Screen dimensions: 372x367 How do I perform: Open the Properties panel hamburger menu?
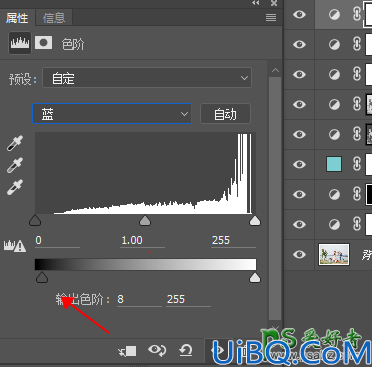pos(271,18)
